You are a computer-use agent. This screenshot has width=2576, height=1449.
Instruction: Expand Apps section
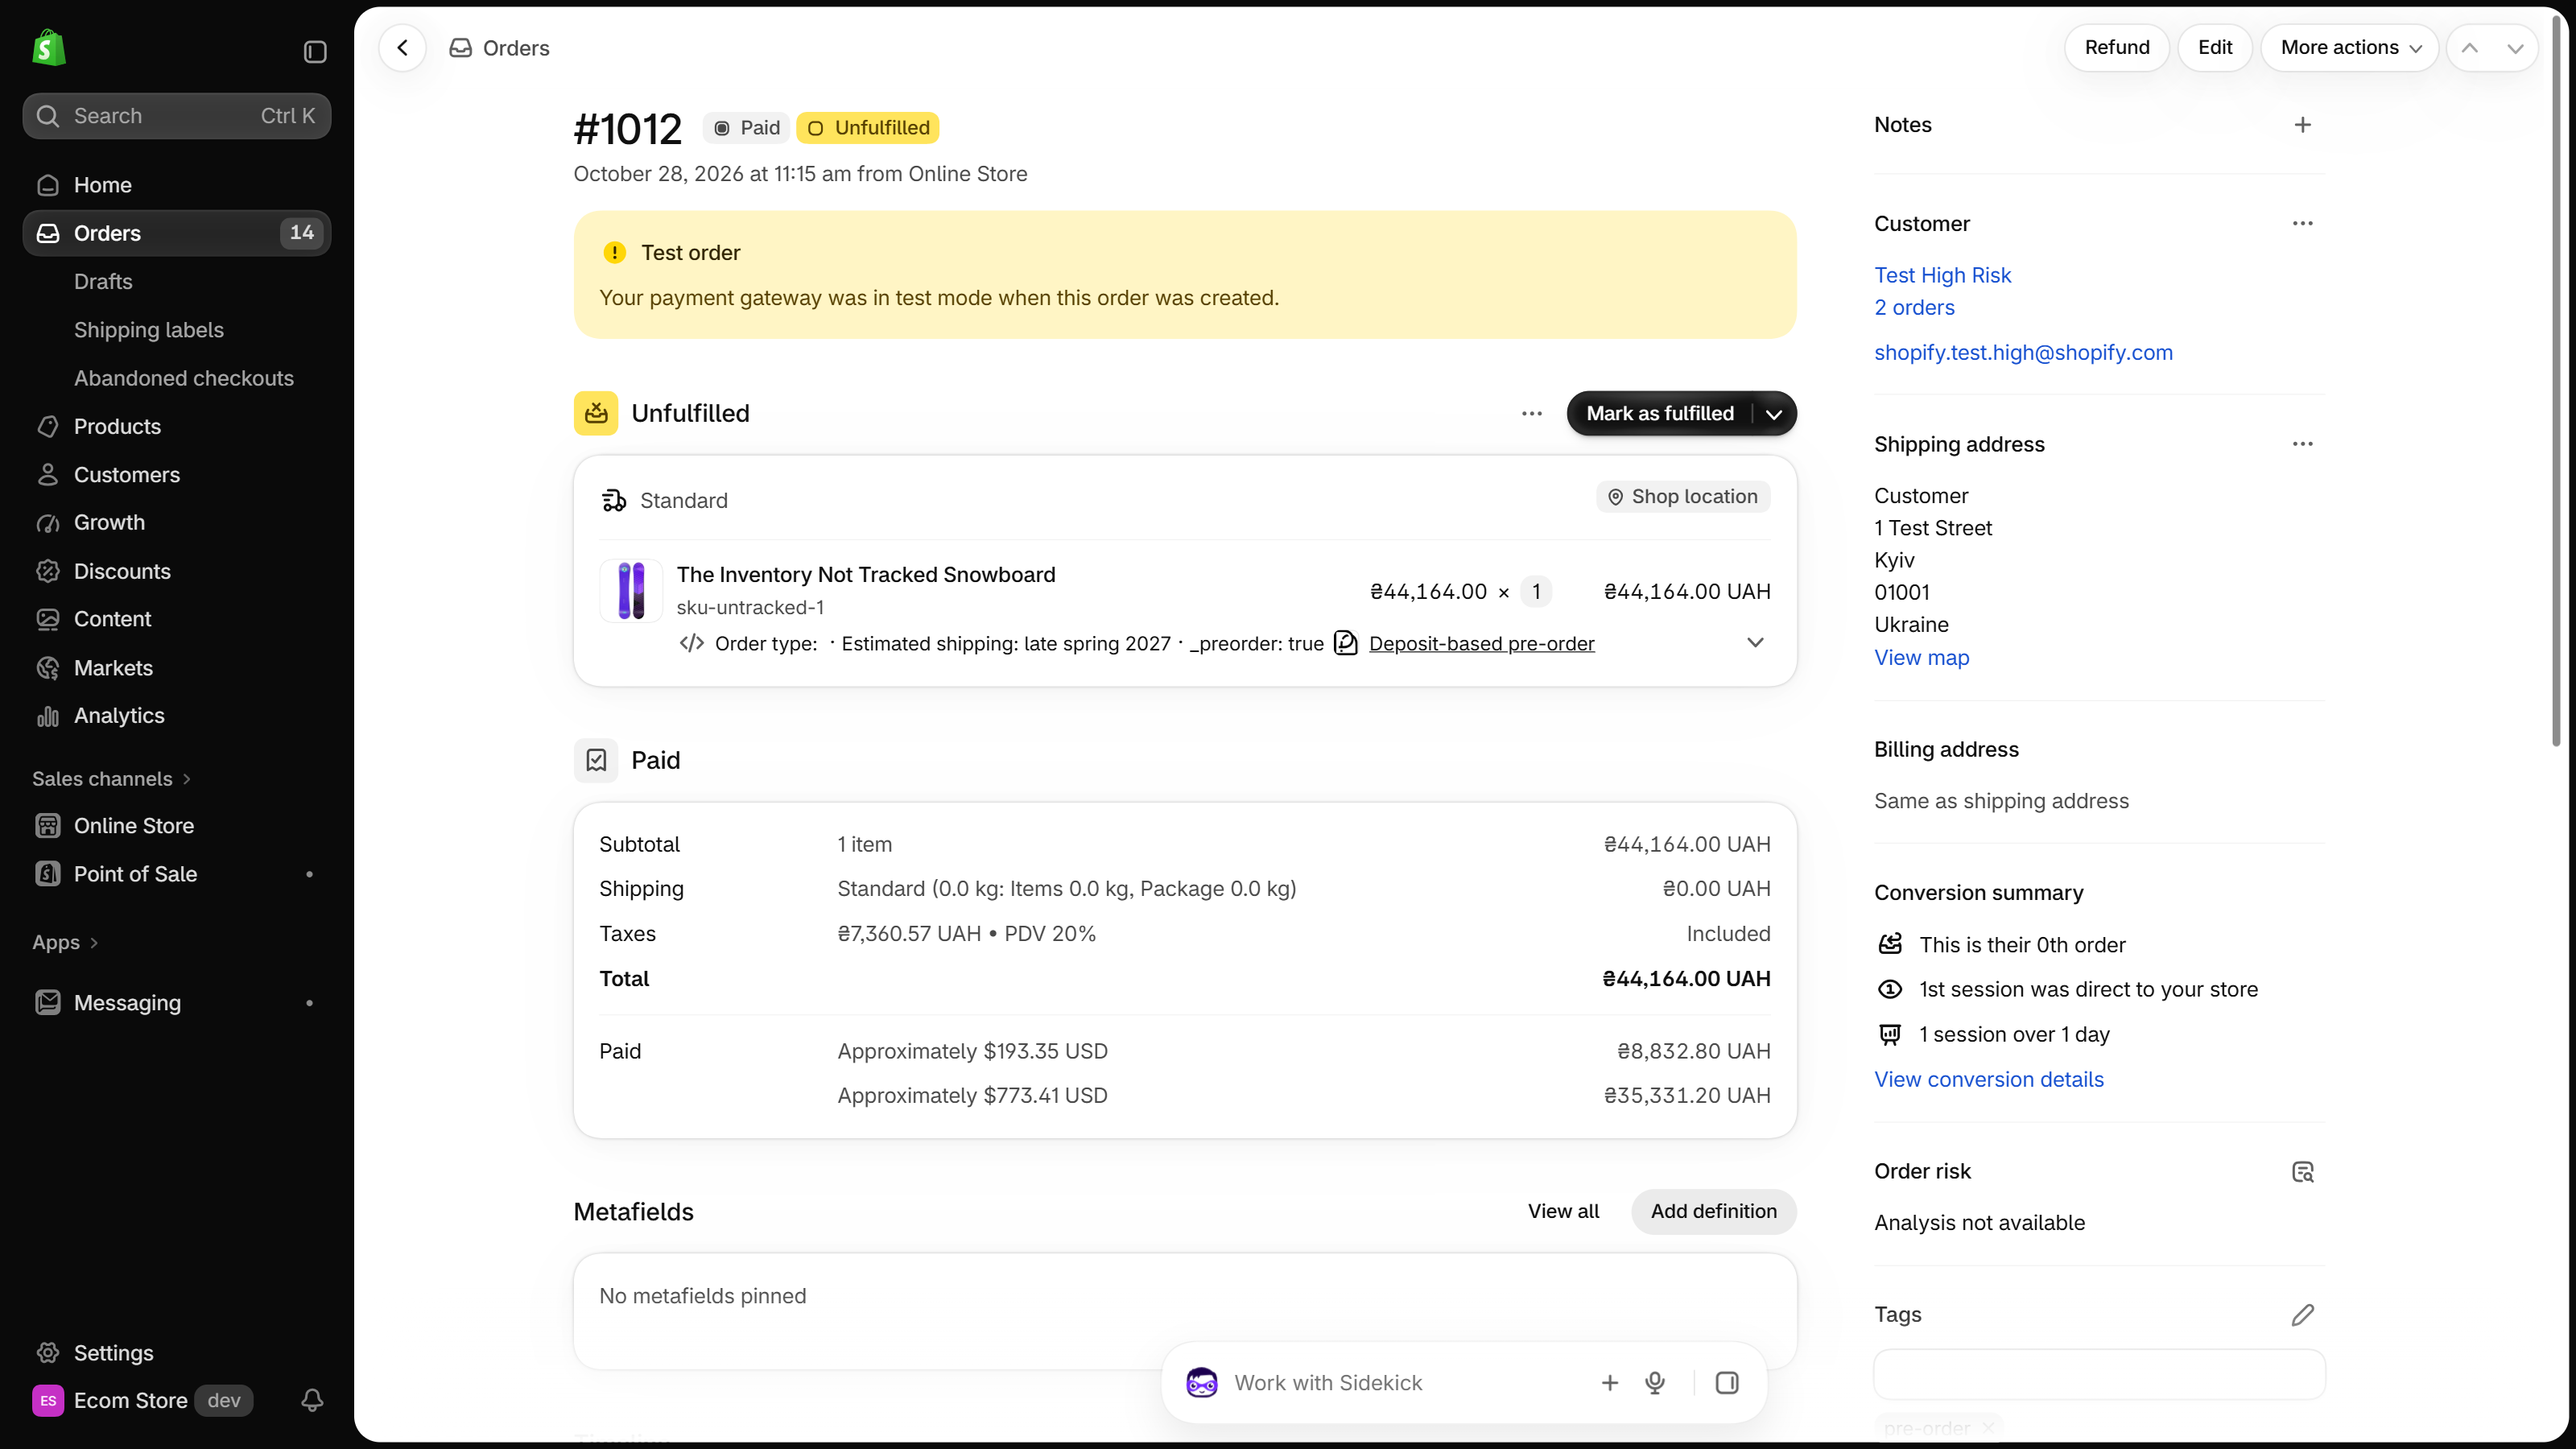pos(65,942)
